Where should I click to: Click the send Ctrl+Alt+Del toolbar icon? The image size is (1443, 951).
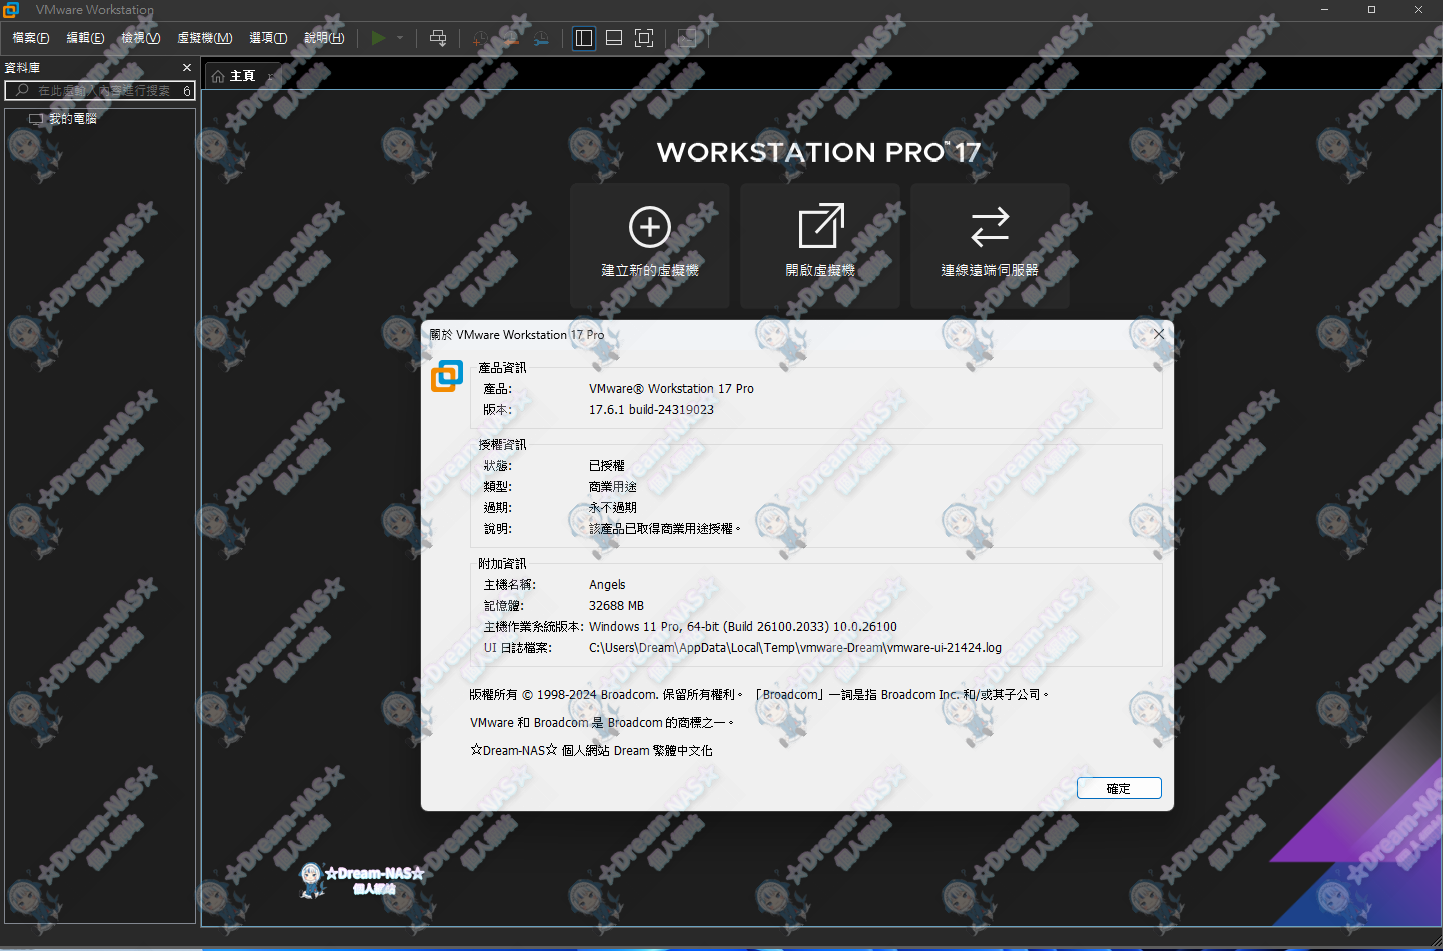438,38
